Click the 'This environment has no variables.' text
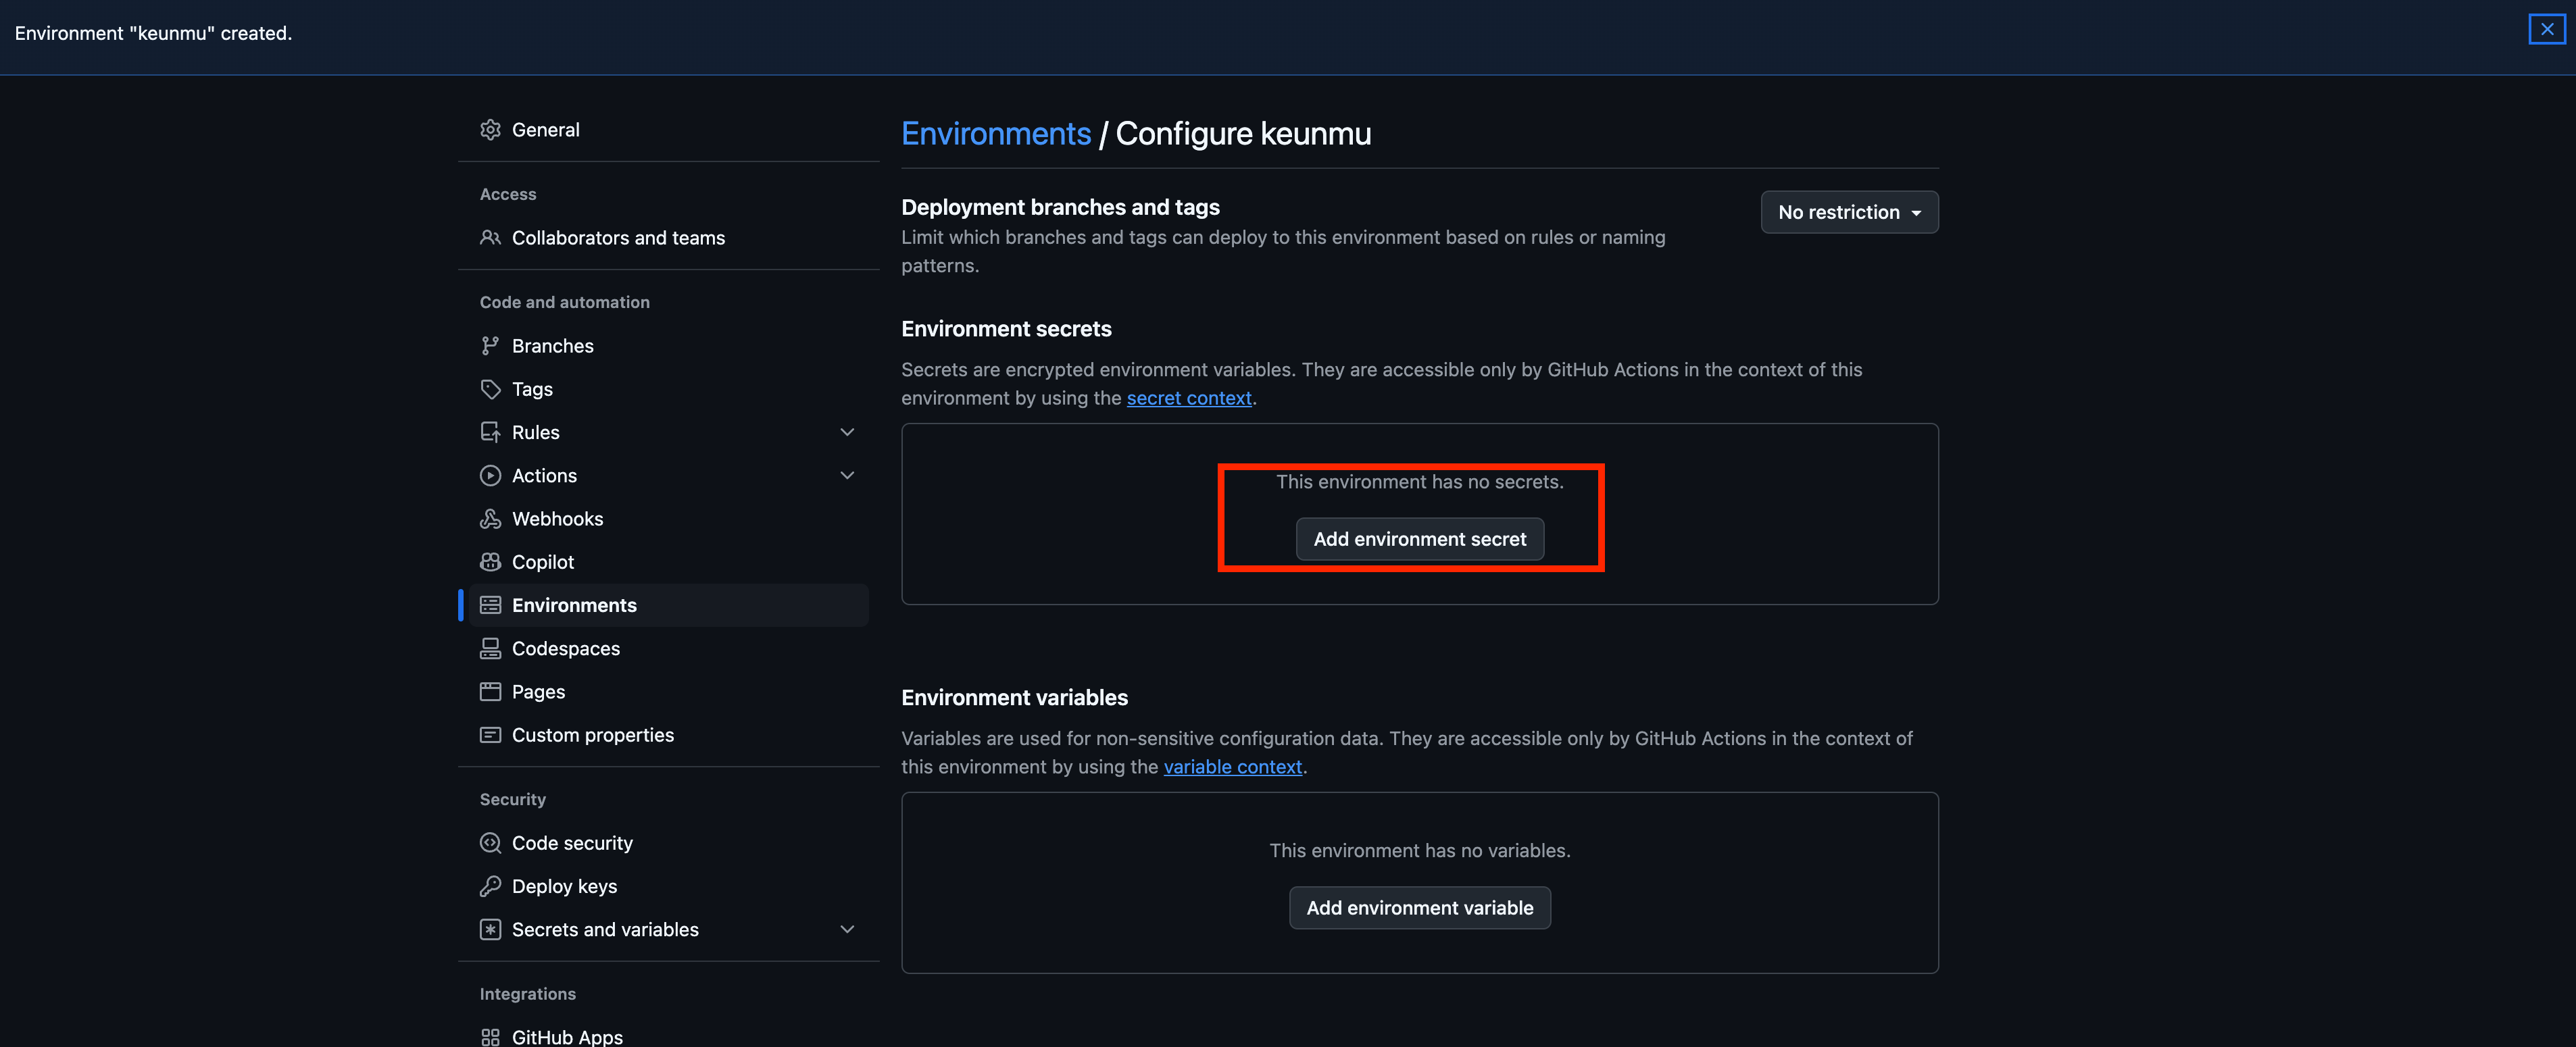Viewport: 2576px width, 1047px height. [x=1419, y=851]
